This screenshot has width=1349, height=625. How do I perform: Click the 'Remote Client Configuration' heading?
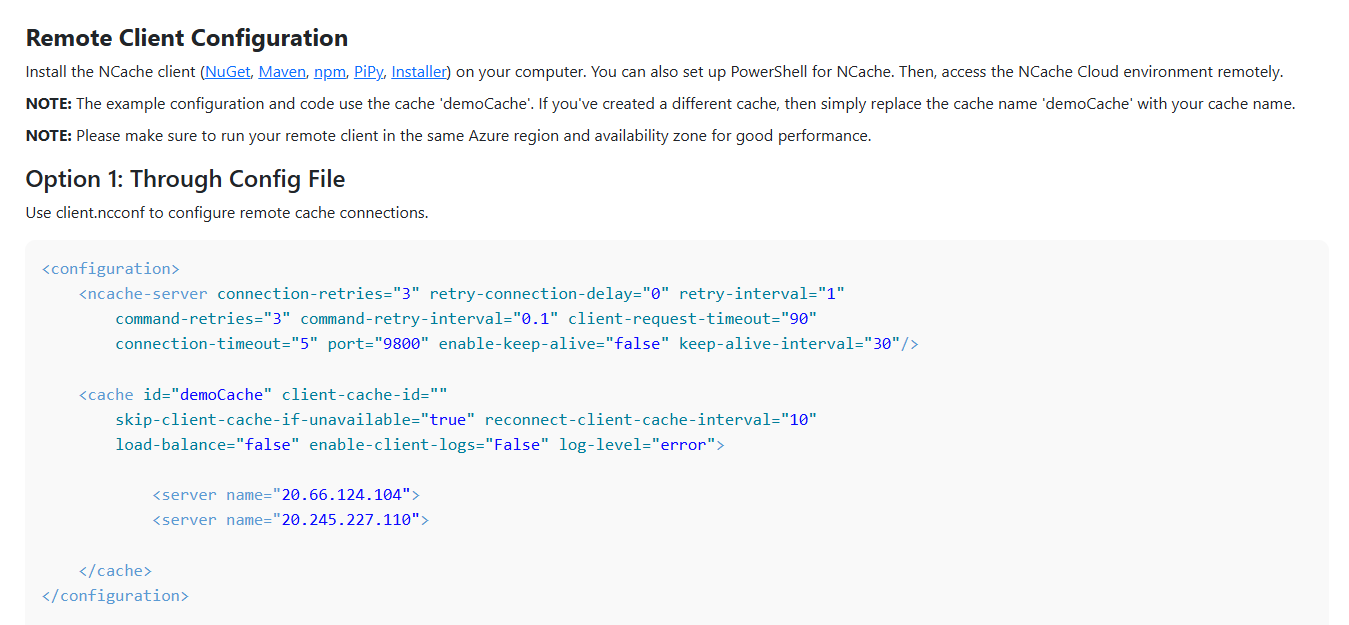pyautogui.click(x=187, y=38)
